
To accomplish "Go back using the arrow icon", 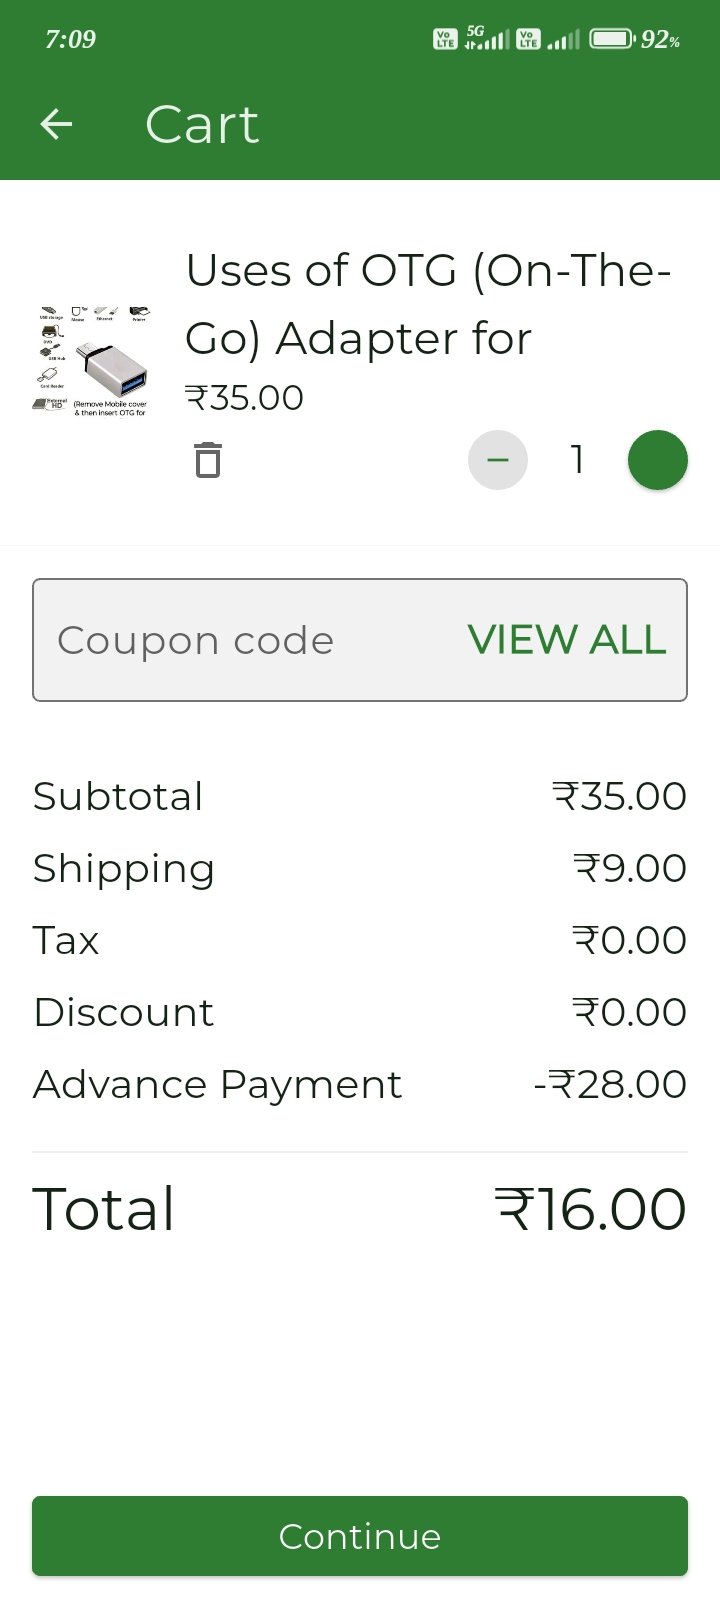I will tap(56, 124).
